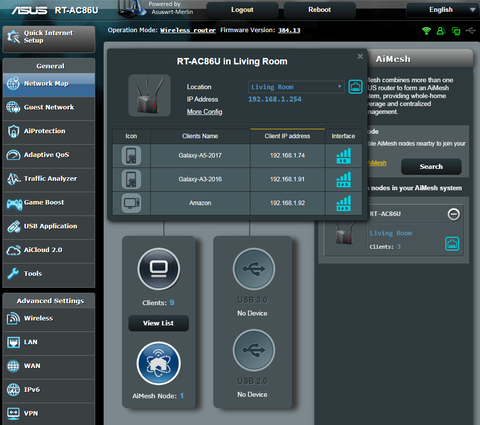Click firmware version 384.13 link
The image size is (480, 425).
point(289,30)
